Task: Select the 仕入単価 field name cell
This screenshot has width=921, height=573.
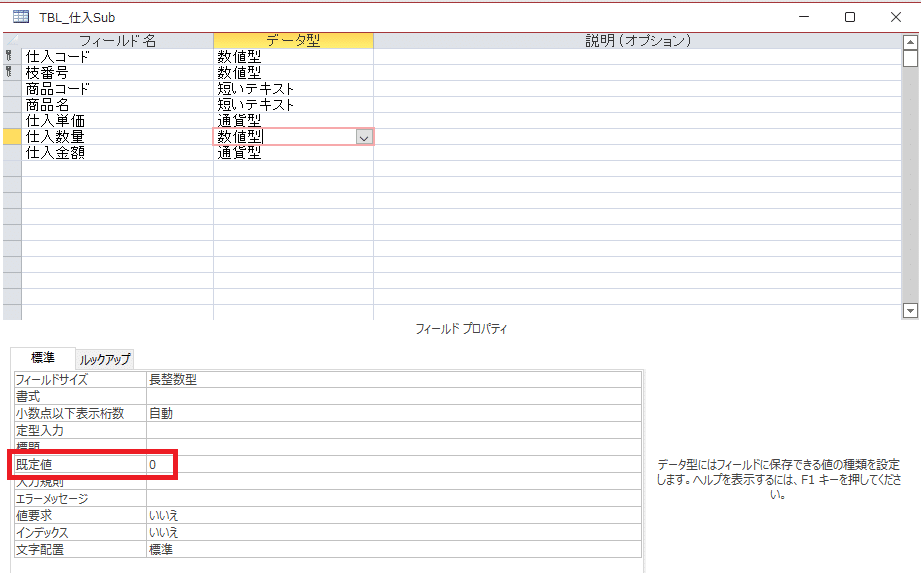Action: [117, 120]
